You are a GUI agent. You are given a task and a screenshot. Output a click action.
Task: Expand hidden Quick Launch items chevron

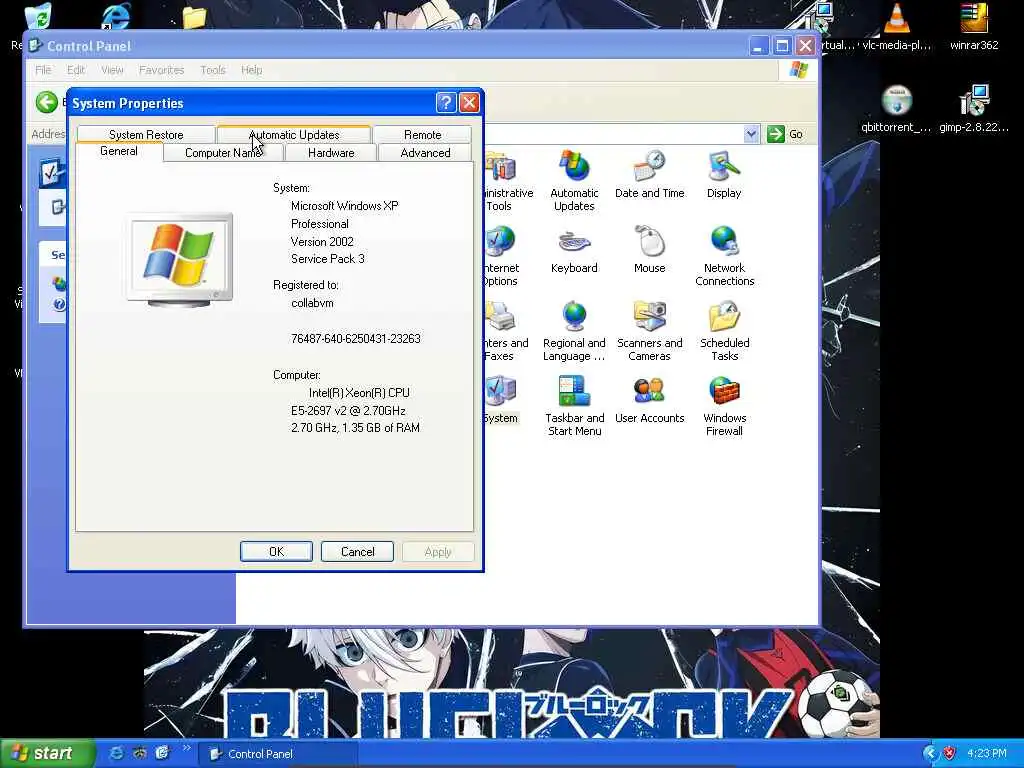pyautogui.click(x=186, y=748)
